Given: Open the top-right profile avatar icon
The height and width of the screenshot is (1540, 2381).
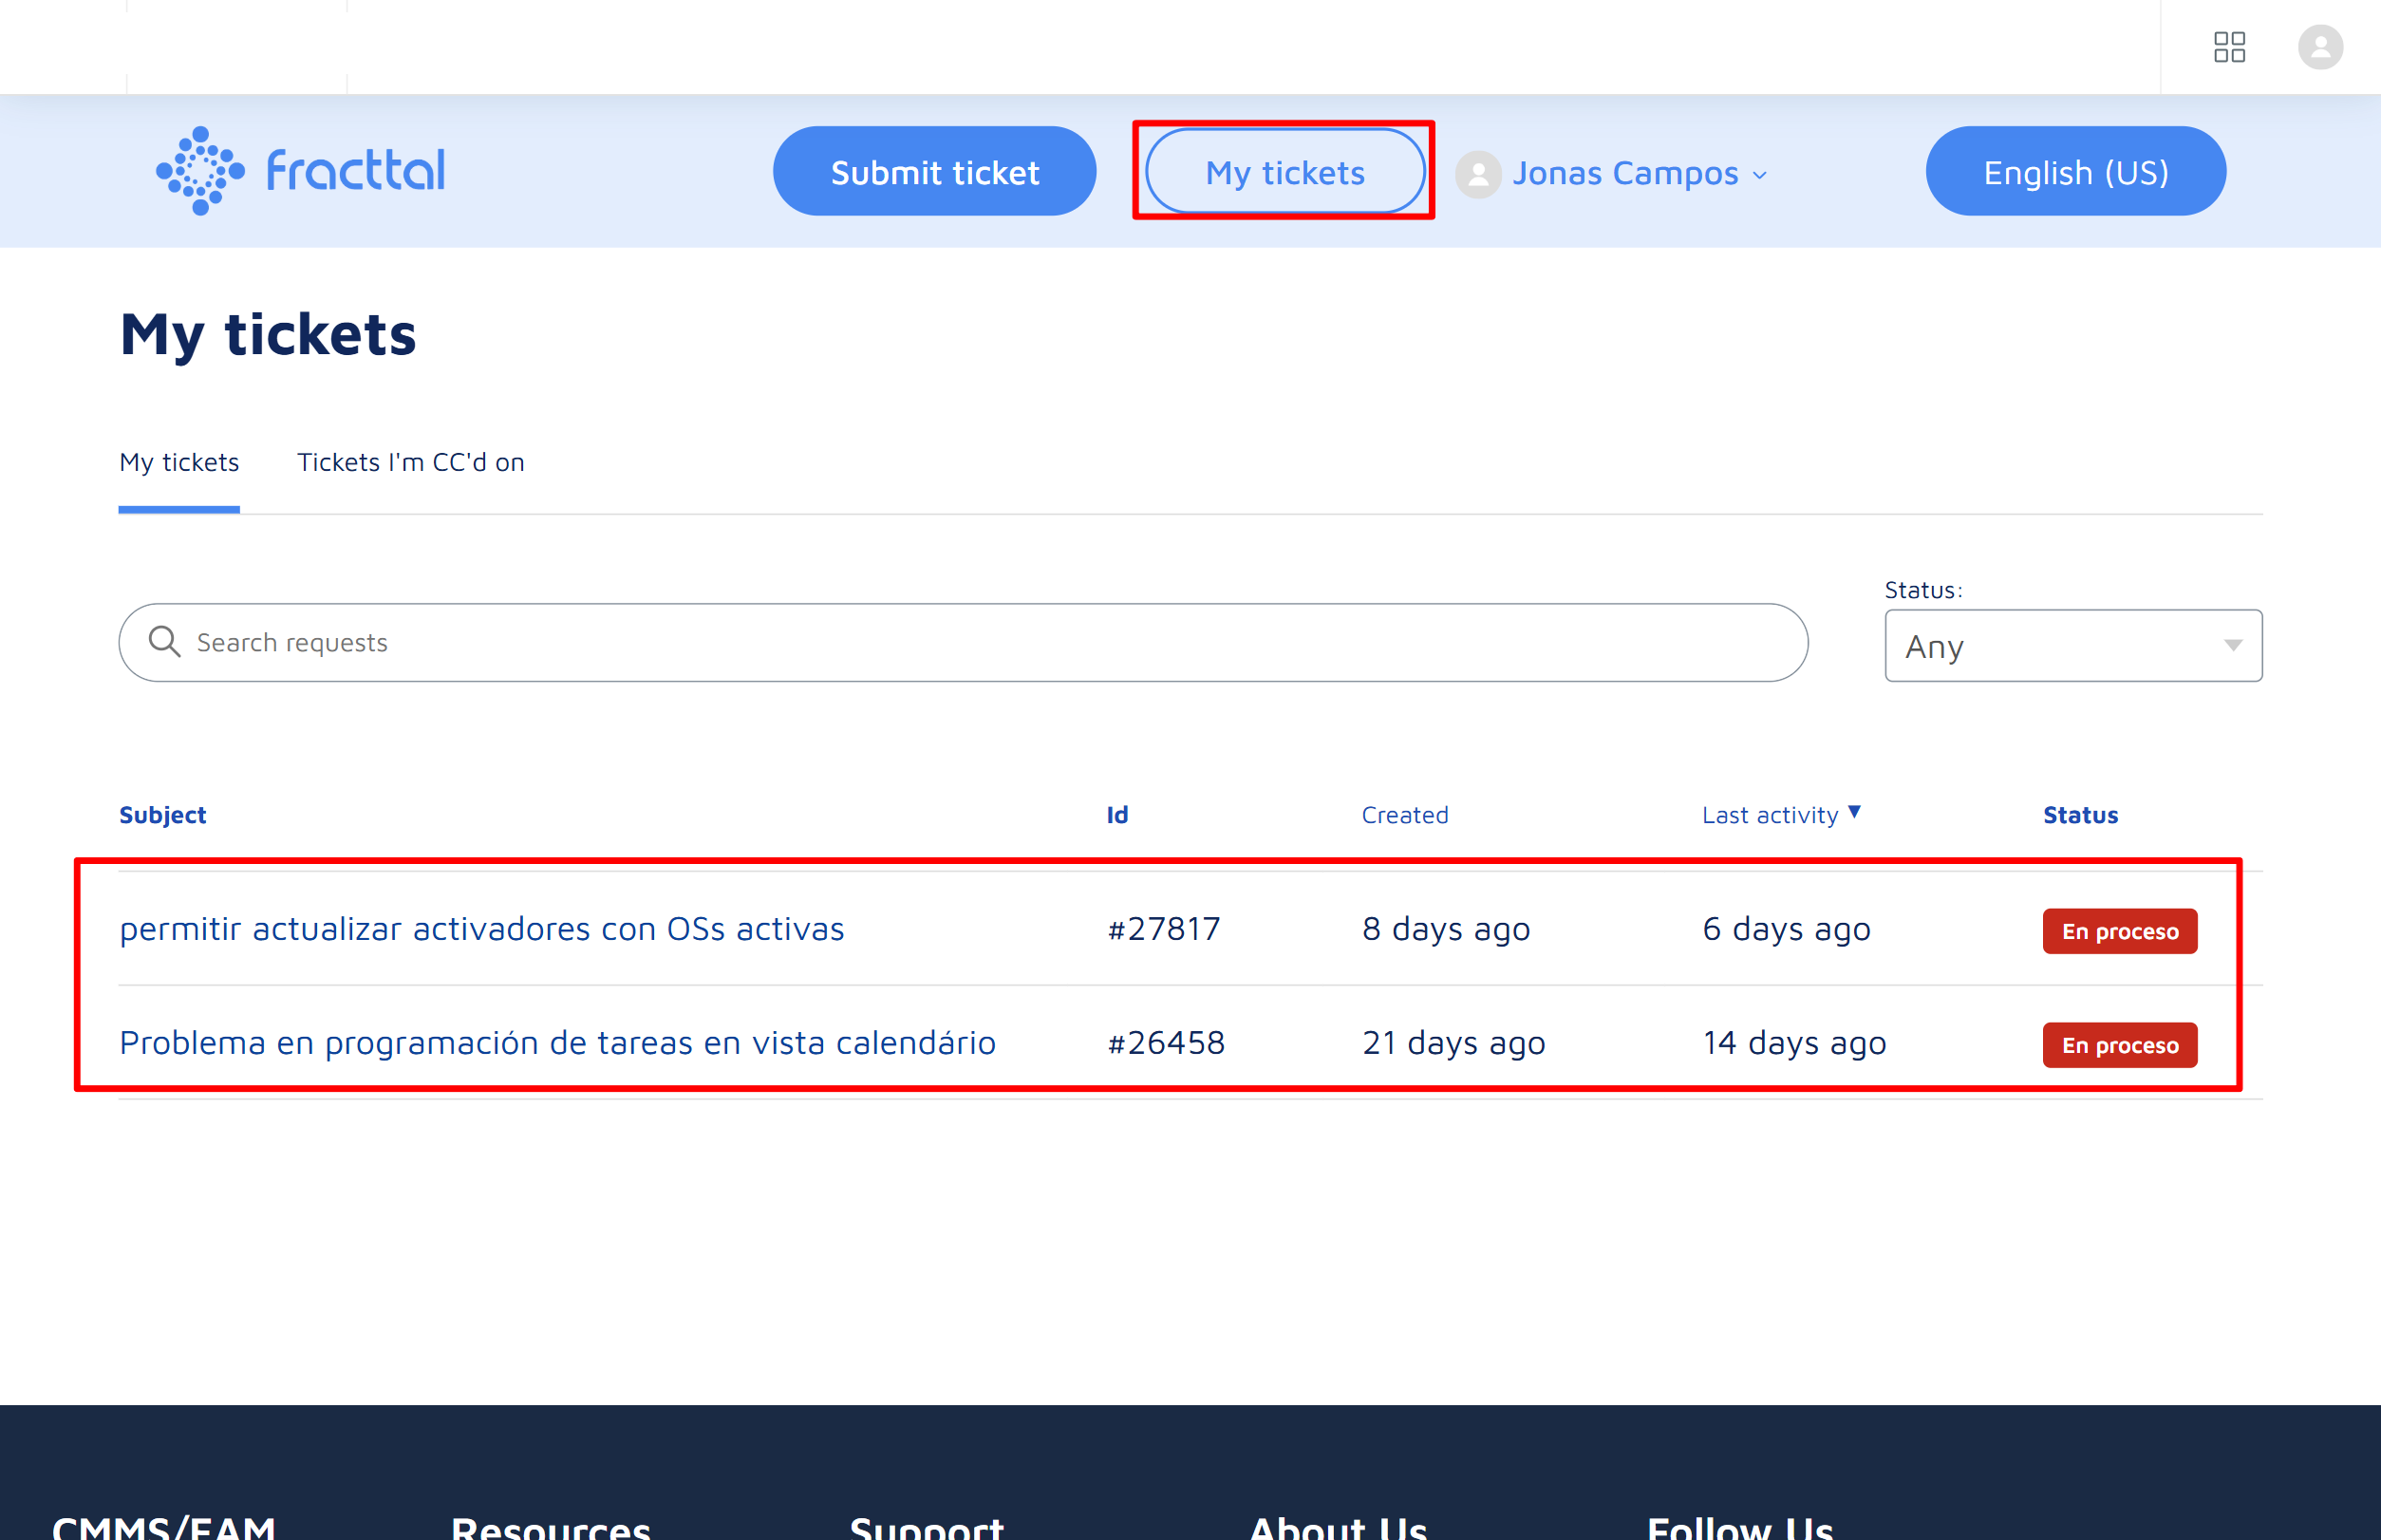Looking at the screenshot, I should point(2320,47).
